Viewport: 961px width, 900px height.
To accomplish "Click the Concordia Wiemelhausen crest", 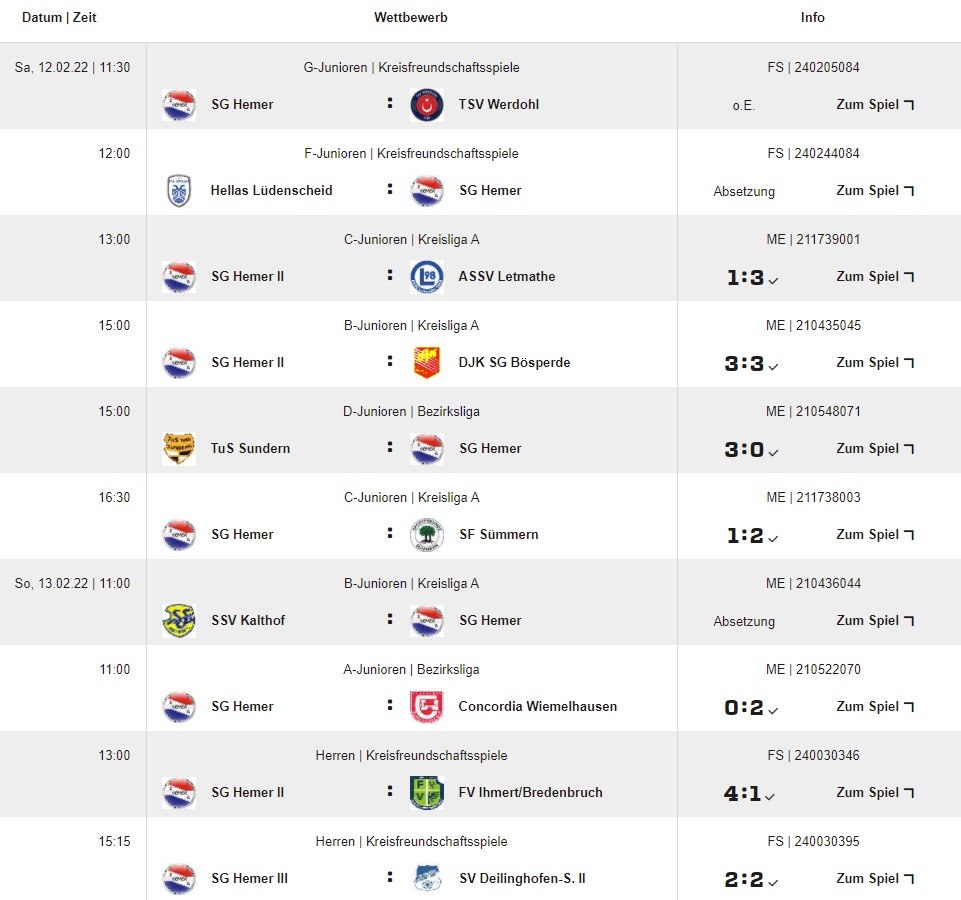I will pos(427,707).
